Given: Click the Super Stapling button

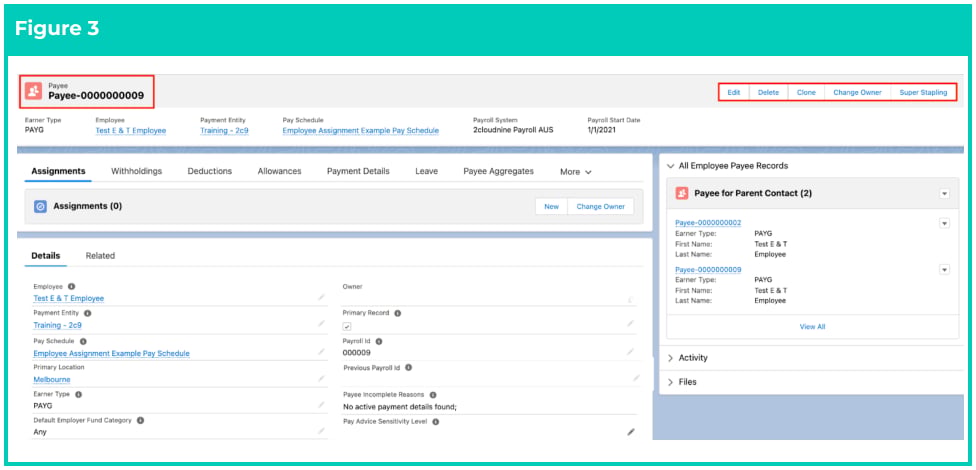Looking at the screenshot, I should [x=923, y=92].
